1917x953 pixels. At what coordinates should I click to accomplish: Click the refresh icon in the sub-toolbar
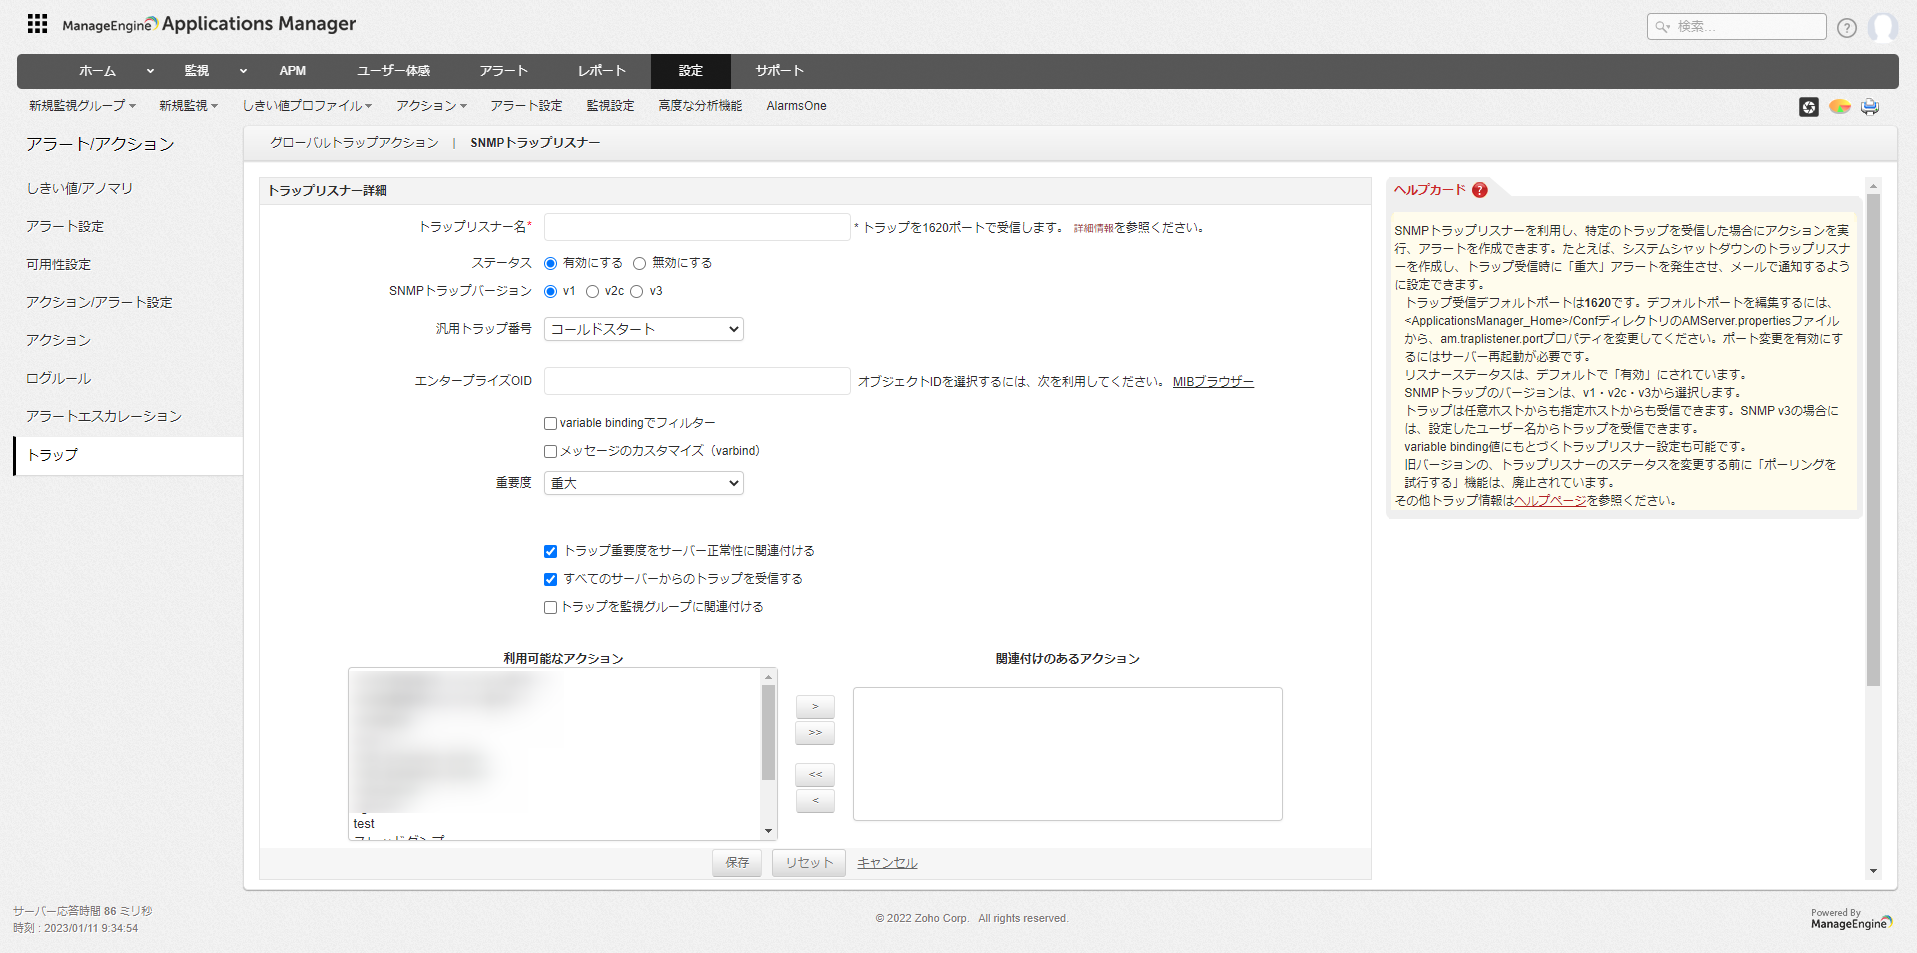1809,107
